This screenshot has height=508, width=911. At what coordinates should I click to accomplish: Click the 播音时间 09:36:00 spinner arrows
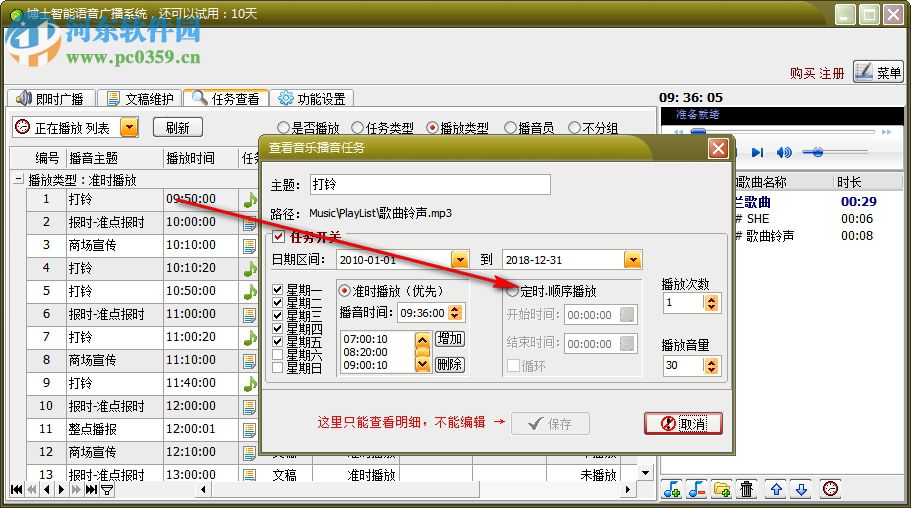[456, 313]
